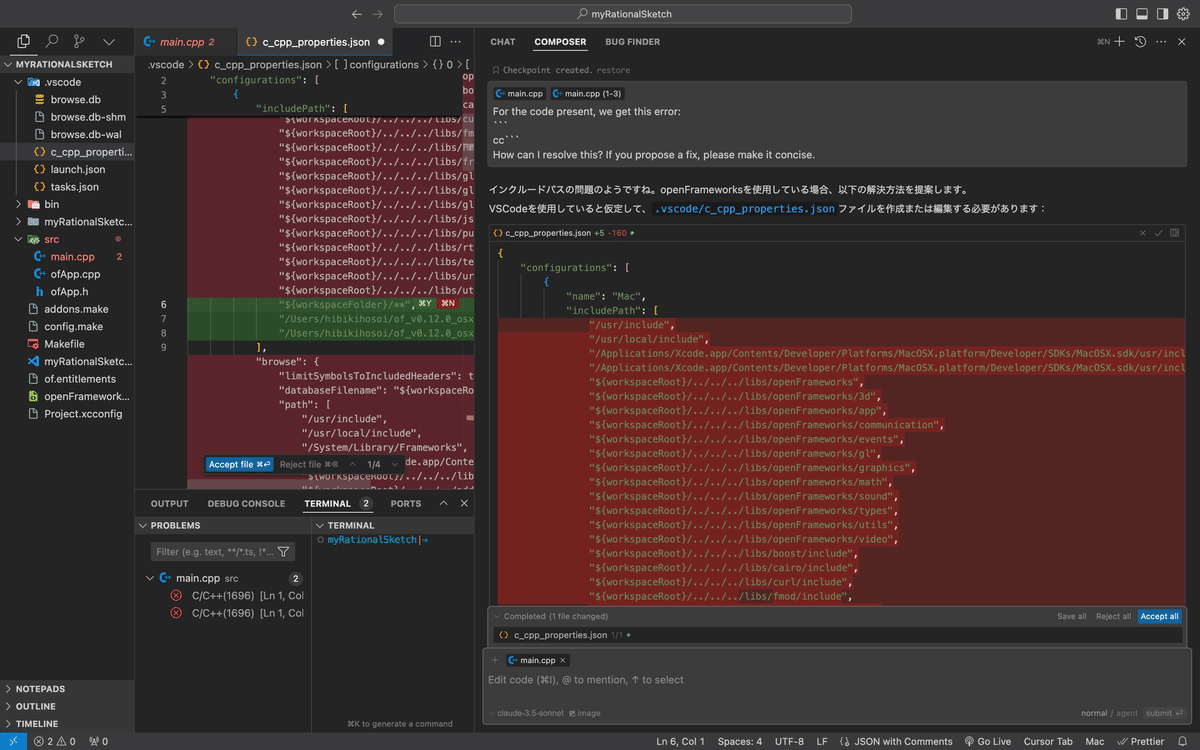Screen dimensions: 1200x750
Task: Open settings gear in title bar
Action: point(1183,14)
